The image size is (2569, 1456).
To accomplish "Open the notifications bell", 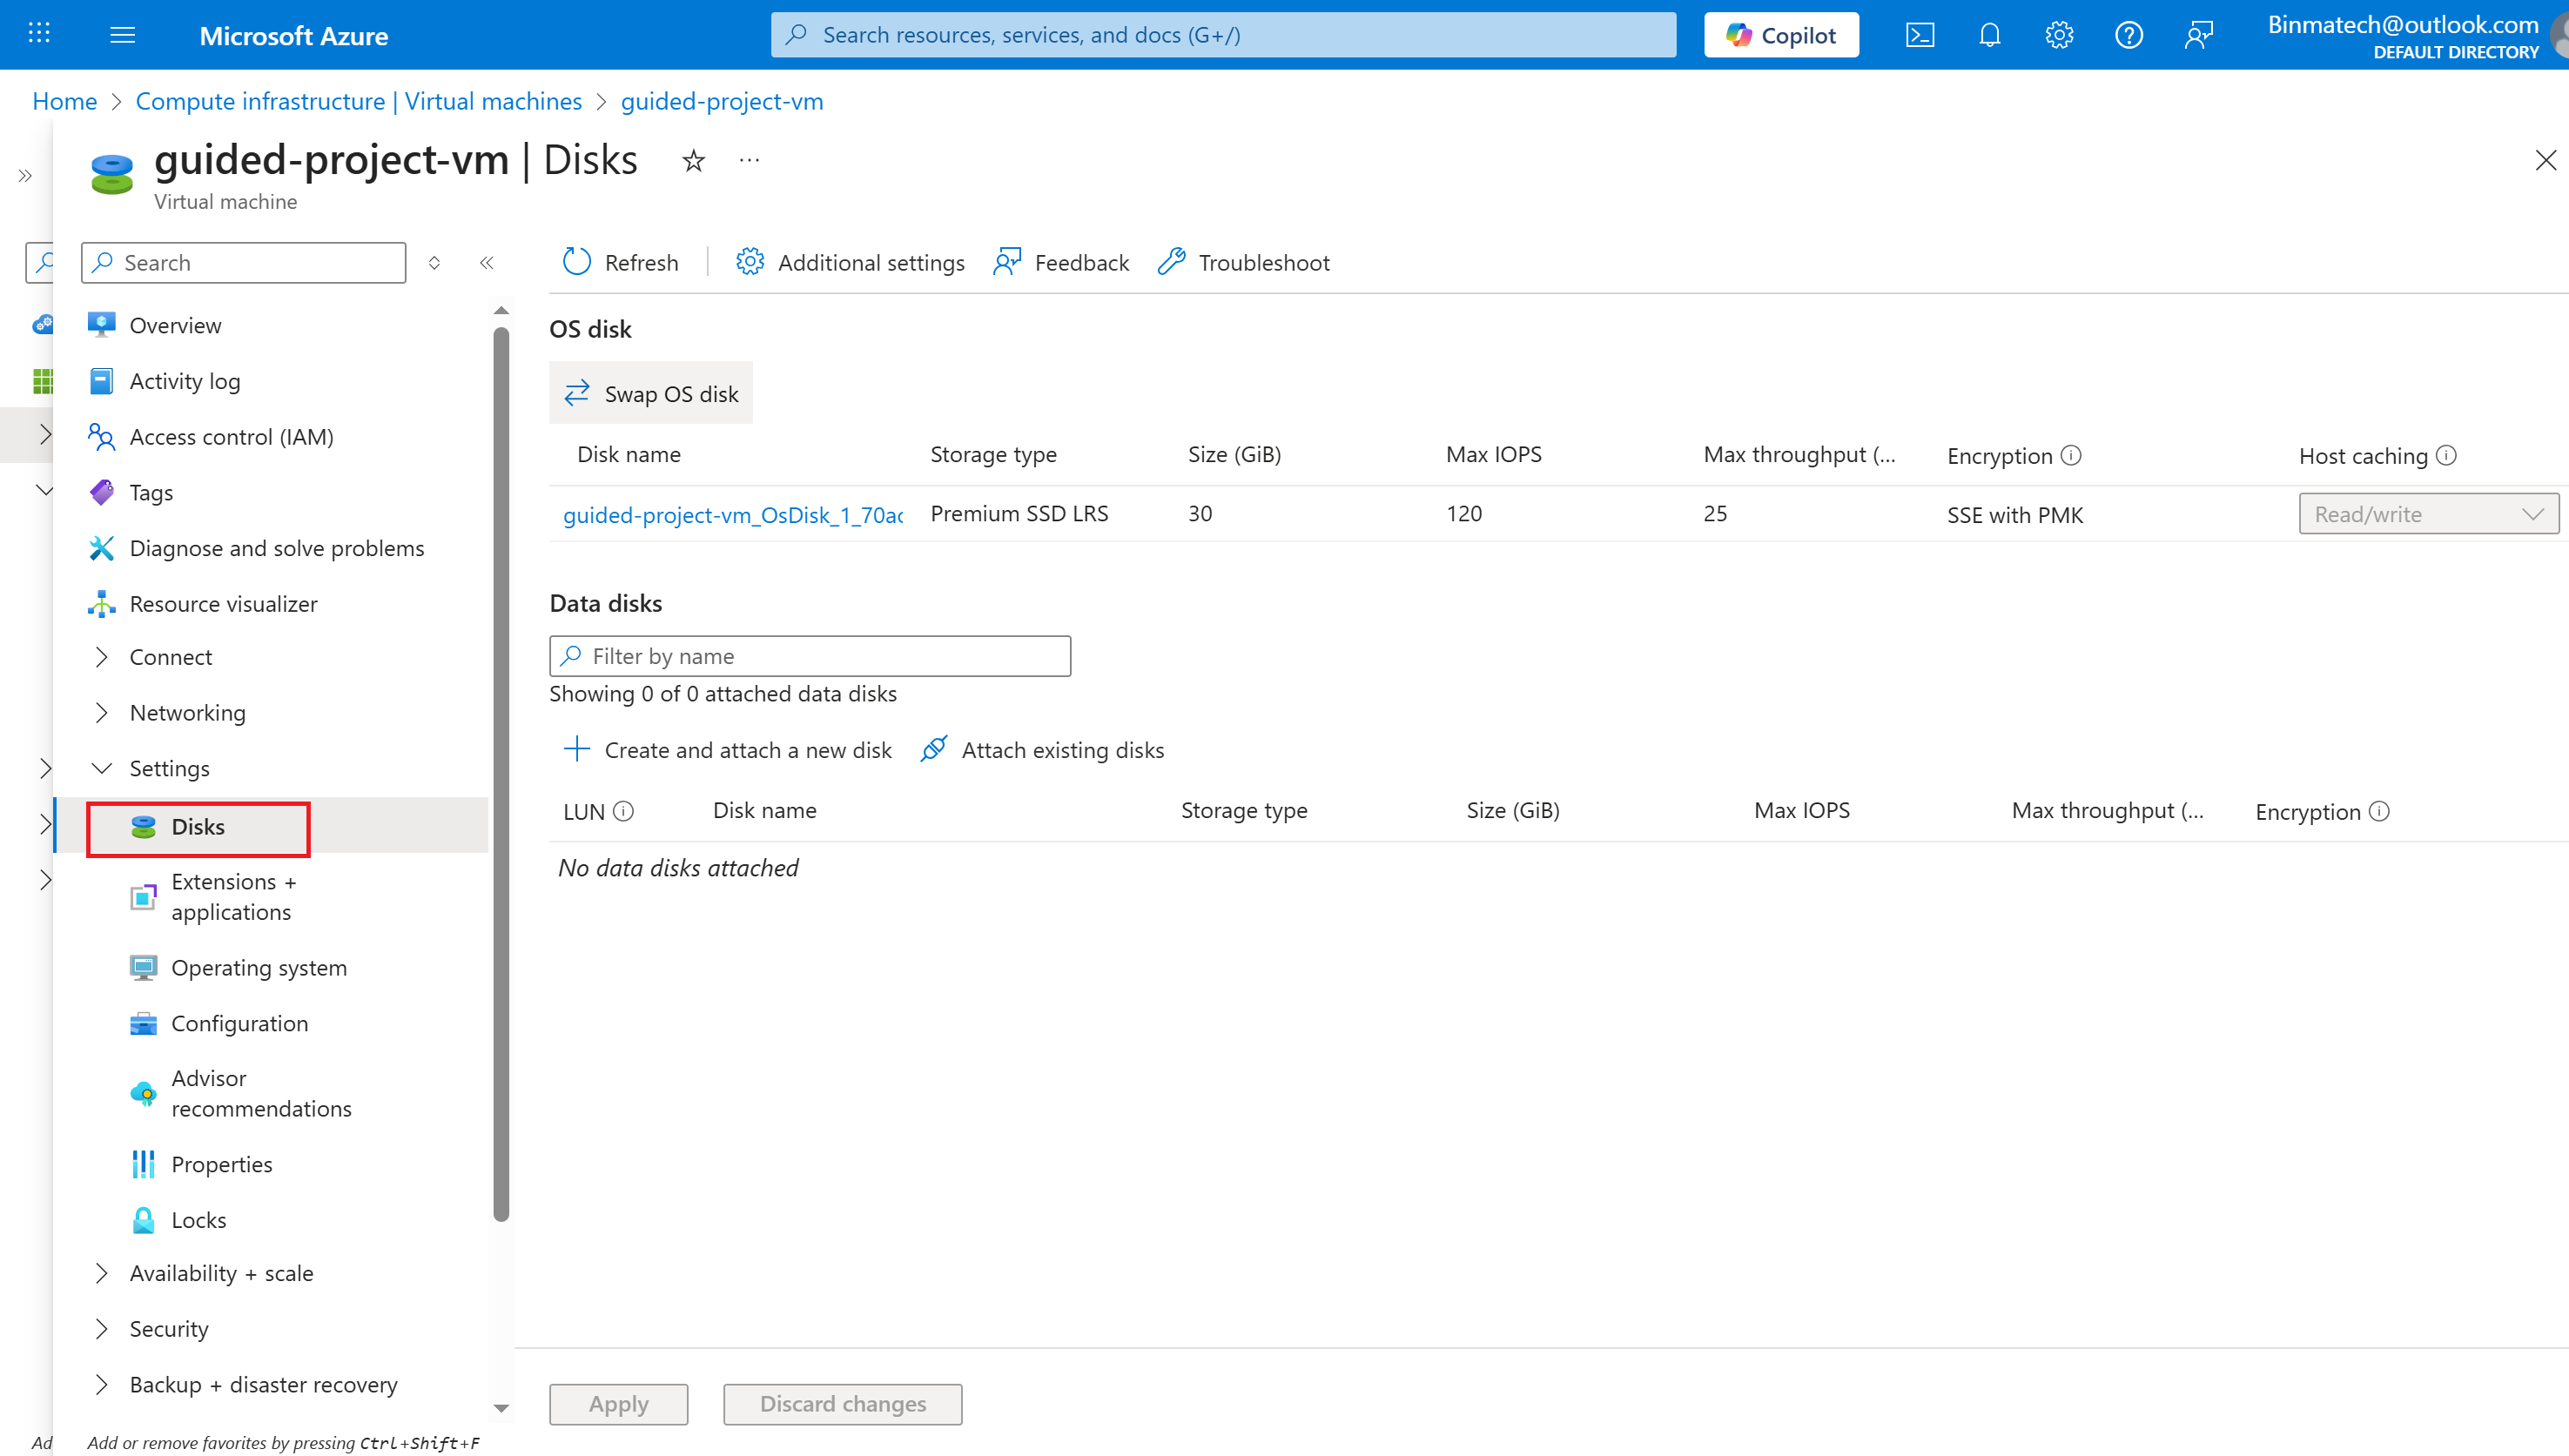I will [1989, 35].
